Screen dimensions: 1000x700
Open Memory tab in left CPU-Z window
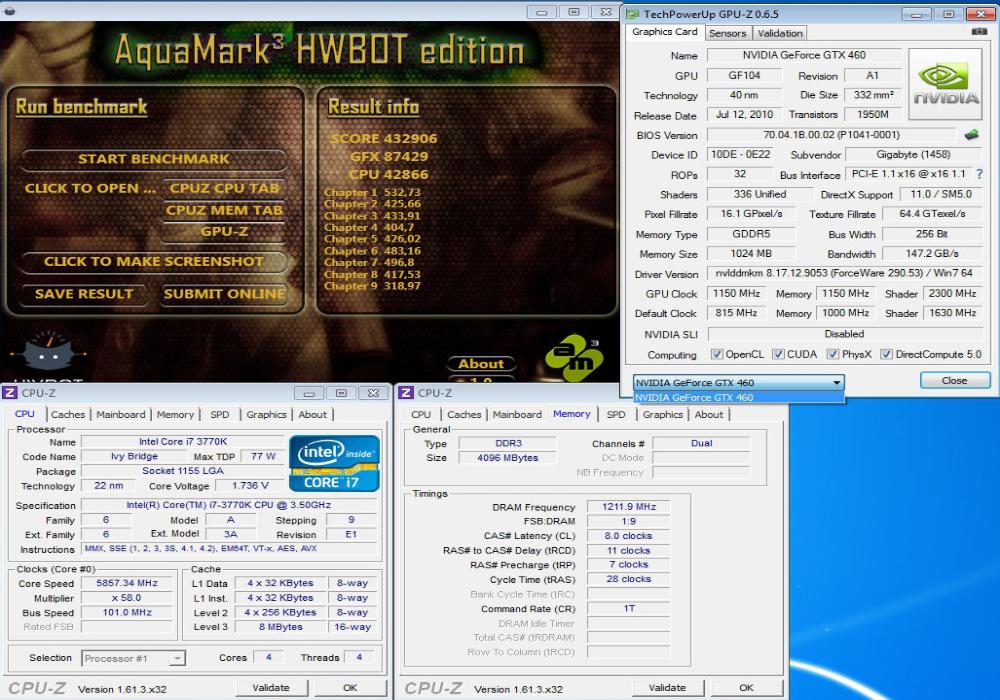pos(175,414)
